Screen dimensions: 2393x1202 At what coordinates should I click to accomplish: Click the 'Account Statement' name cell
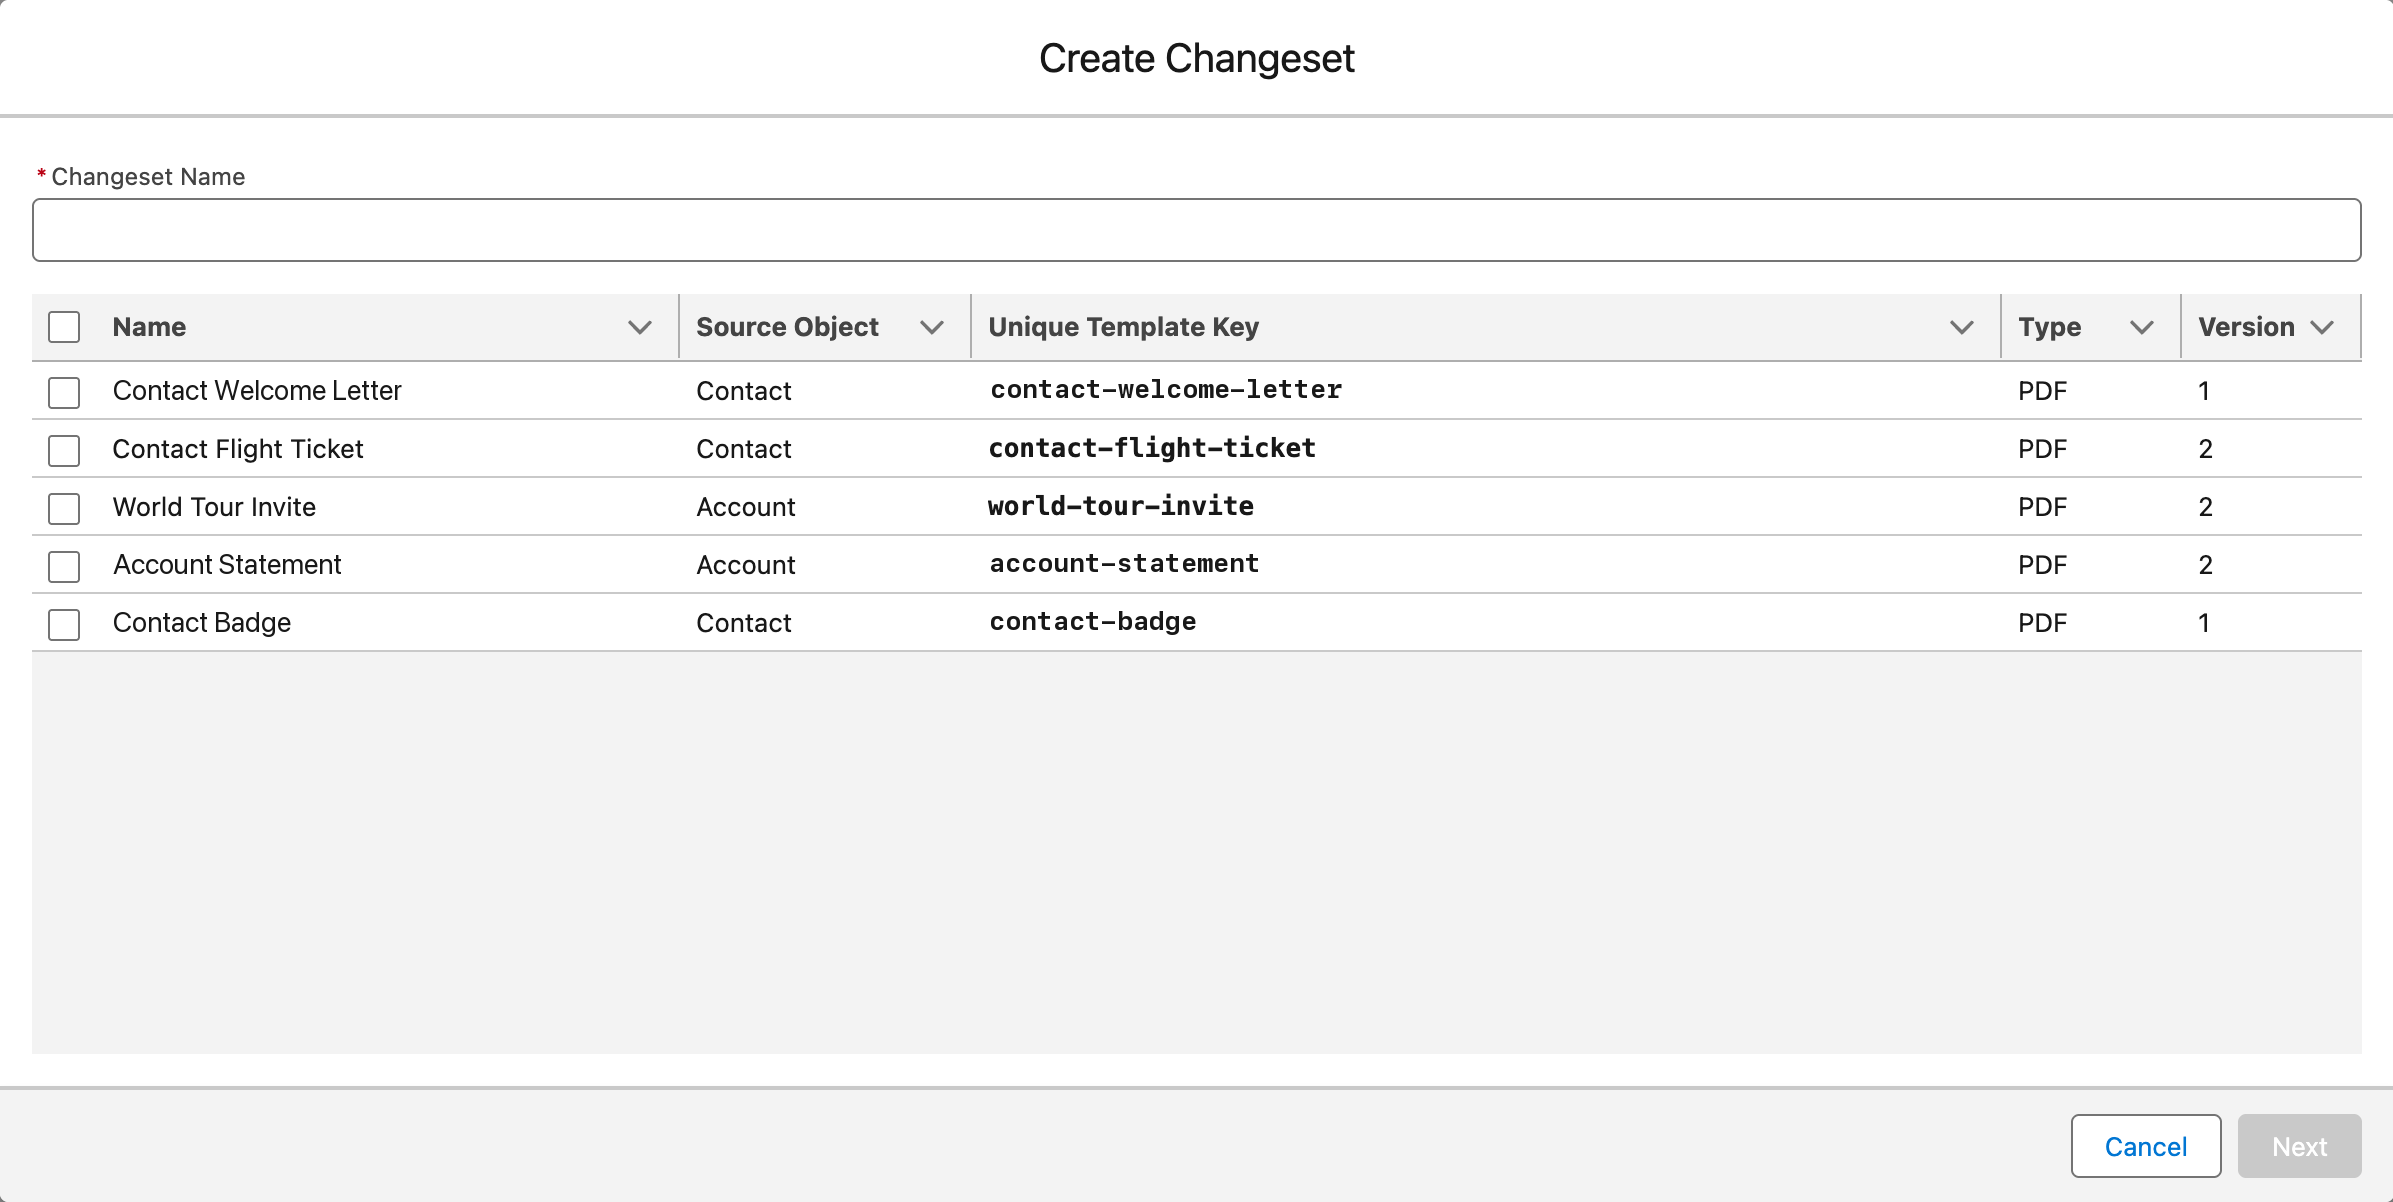227,565
